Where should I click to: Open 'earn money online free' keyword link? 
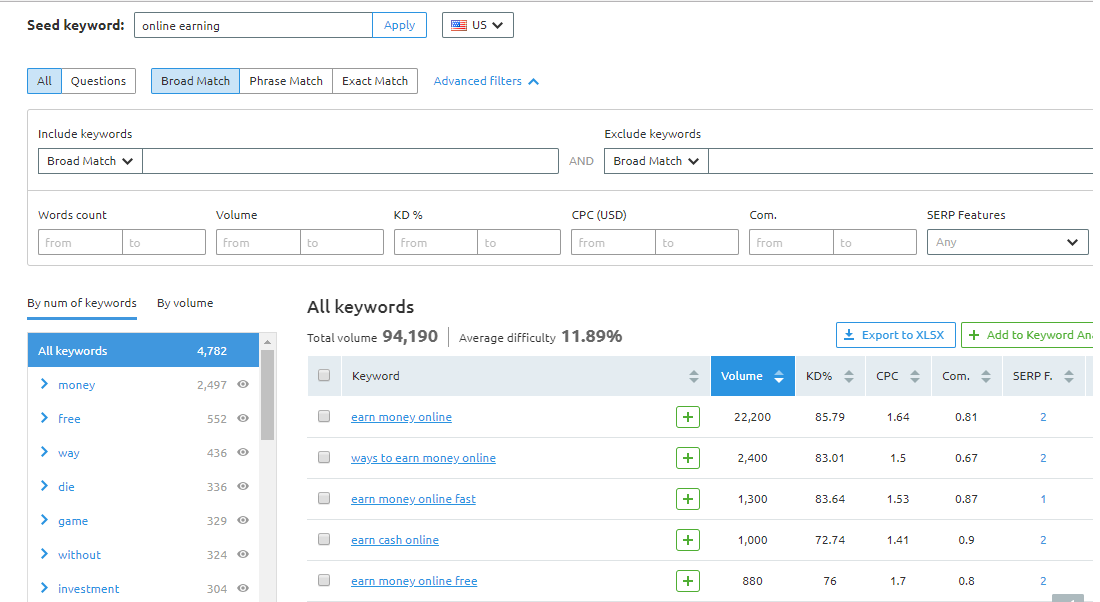414,581
